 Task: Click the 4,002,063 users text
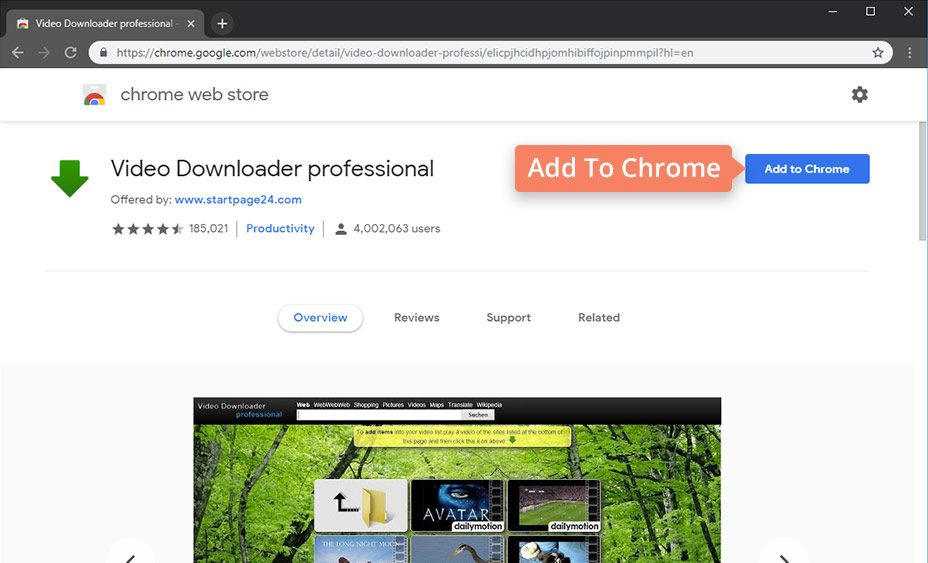click(397, 229)
